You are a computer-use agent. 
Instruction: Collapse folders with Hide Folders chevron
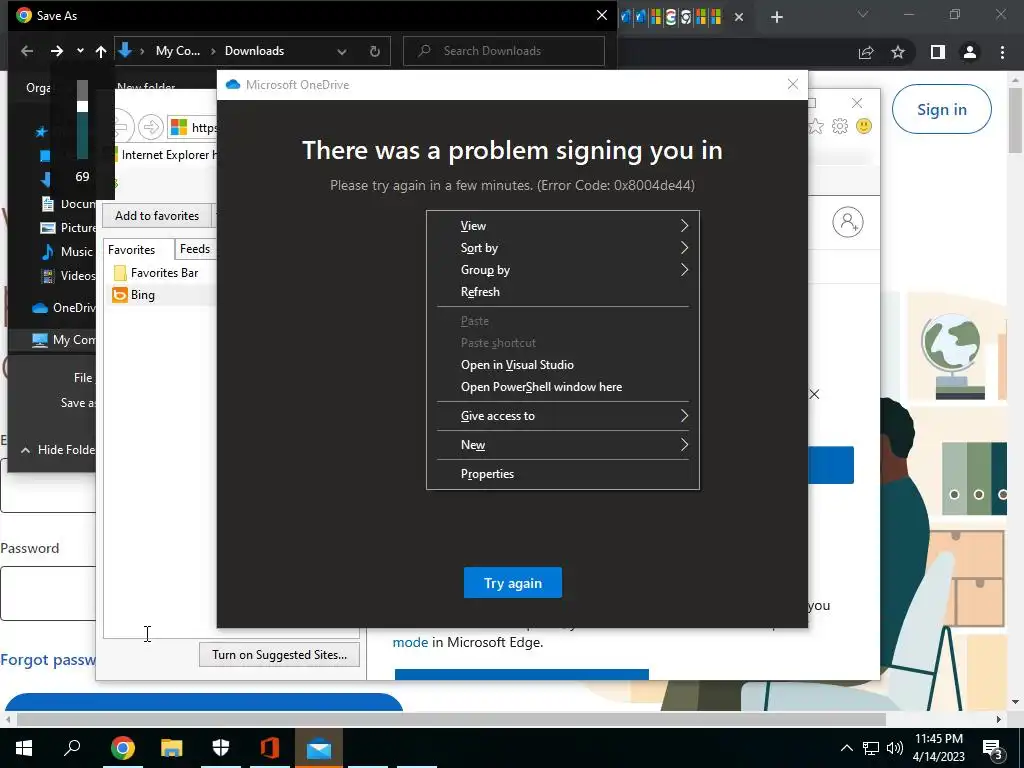click(x=25, y=450)
